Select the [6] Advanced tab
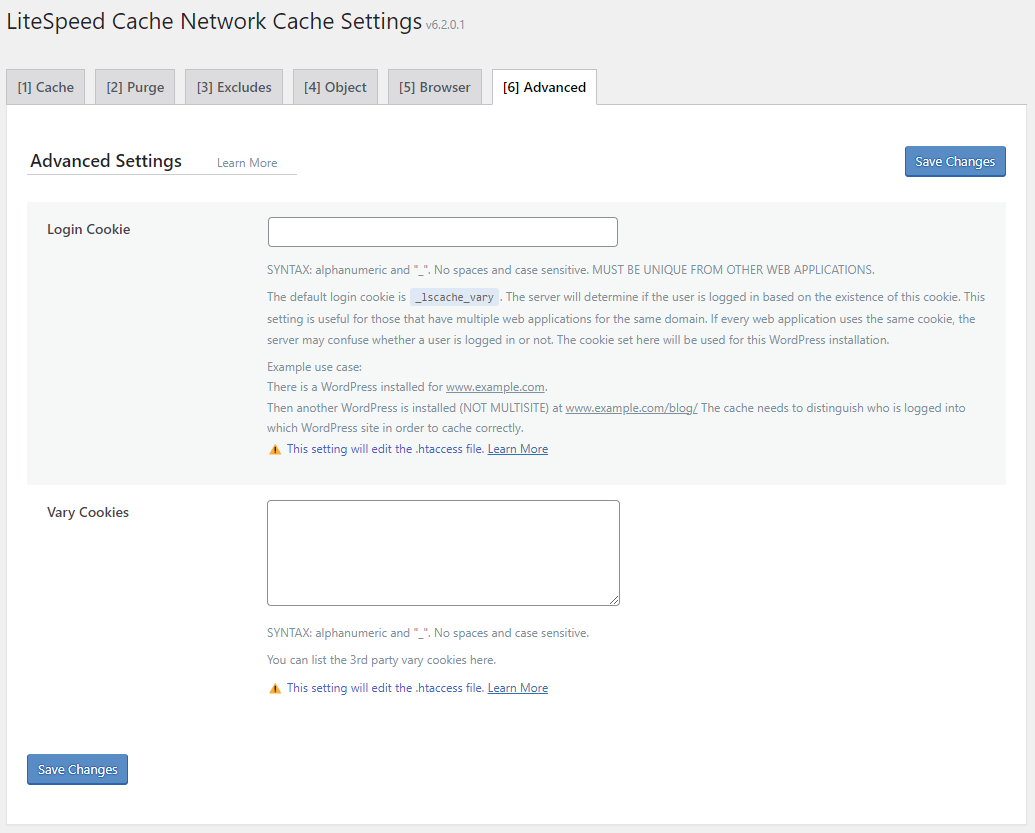1035x833 pixels. pyautogui.click(x=545, y=87)
